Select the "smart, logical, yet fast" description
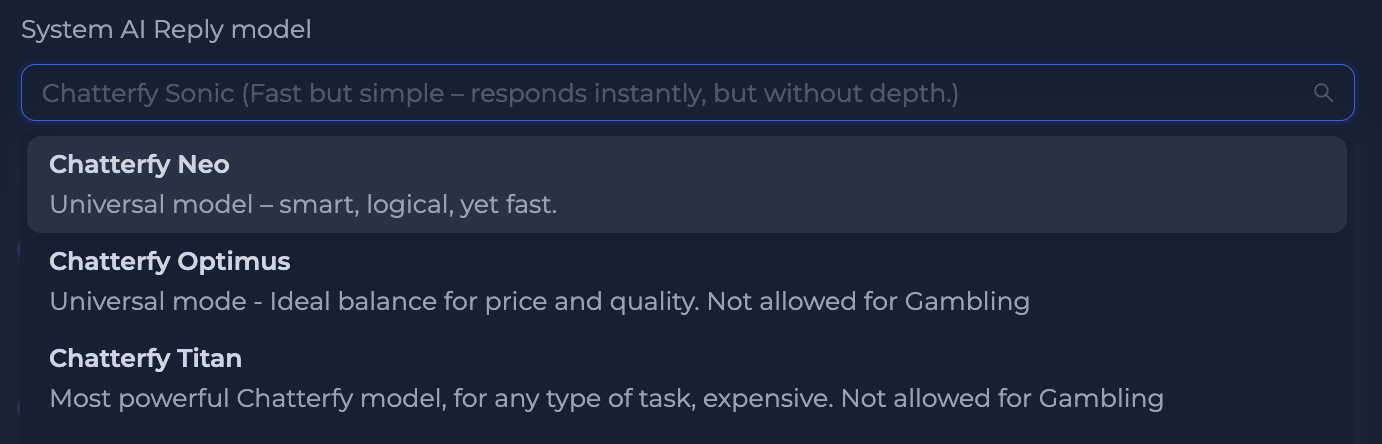Screen dimensions: 1382x444 pyautogui.click(x=418, y=204)
